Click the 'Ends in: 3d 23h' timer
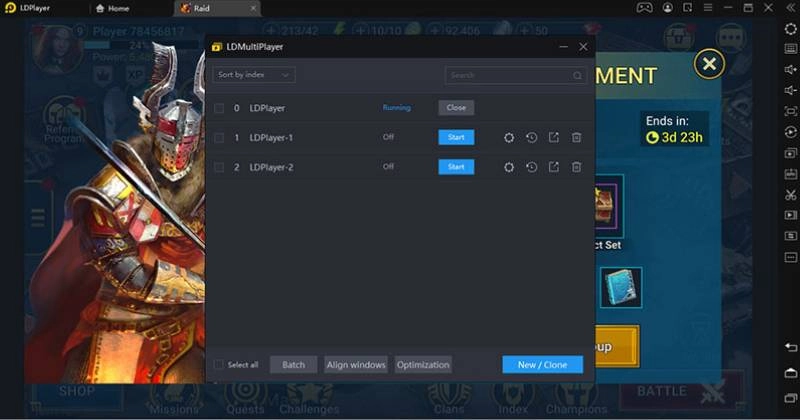This screenshot has height=420, width=800. [674, 129]
